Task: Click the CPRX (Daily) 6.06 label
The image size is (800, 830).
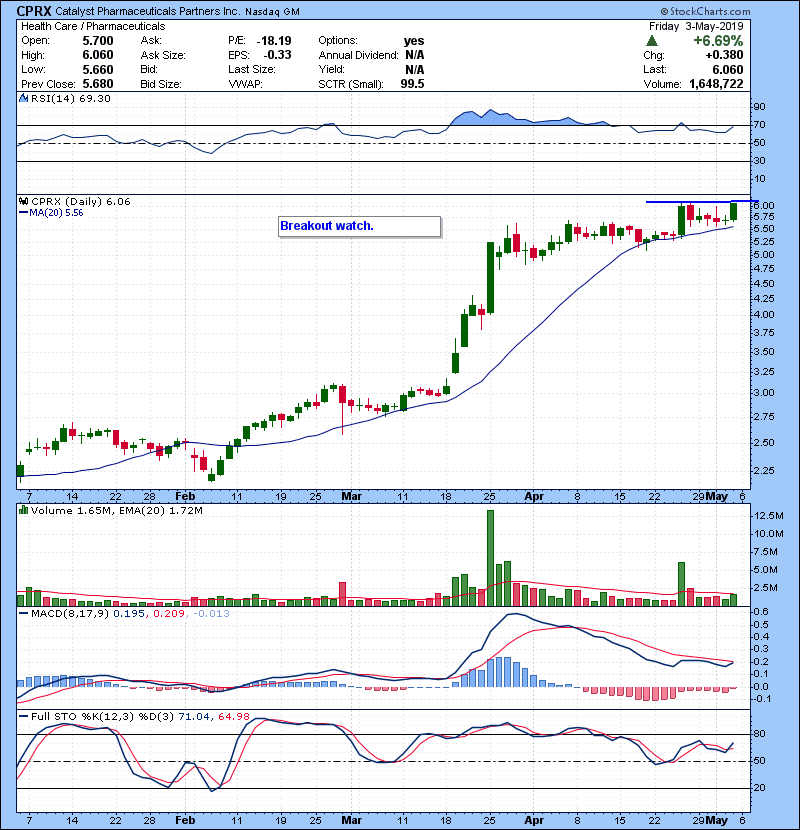Action: coord(80,201)
